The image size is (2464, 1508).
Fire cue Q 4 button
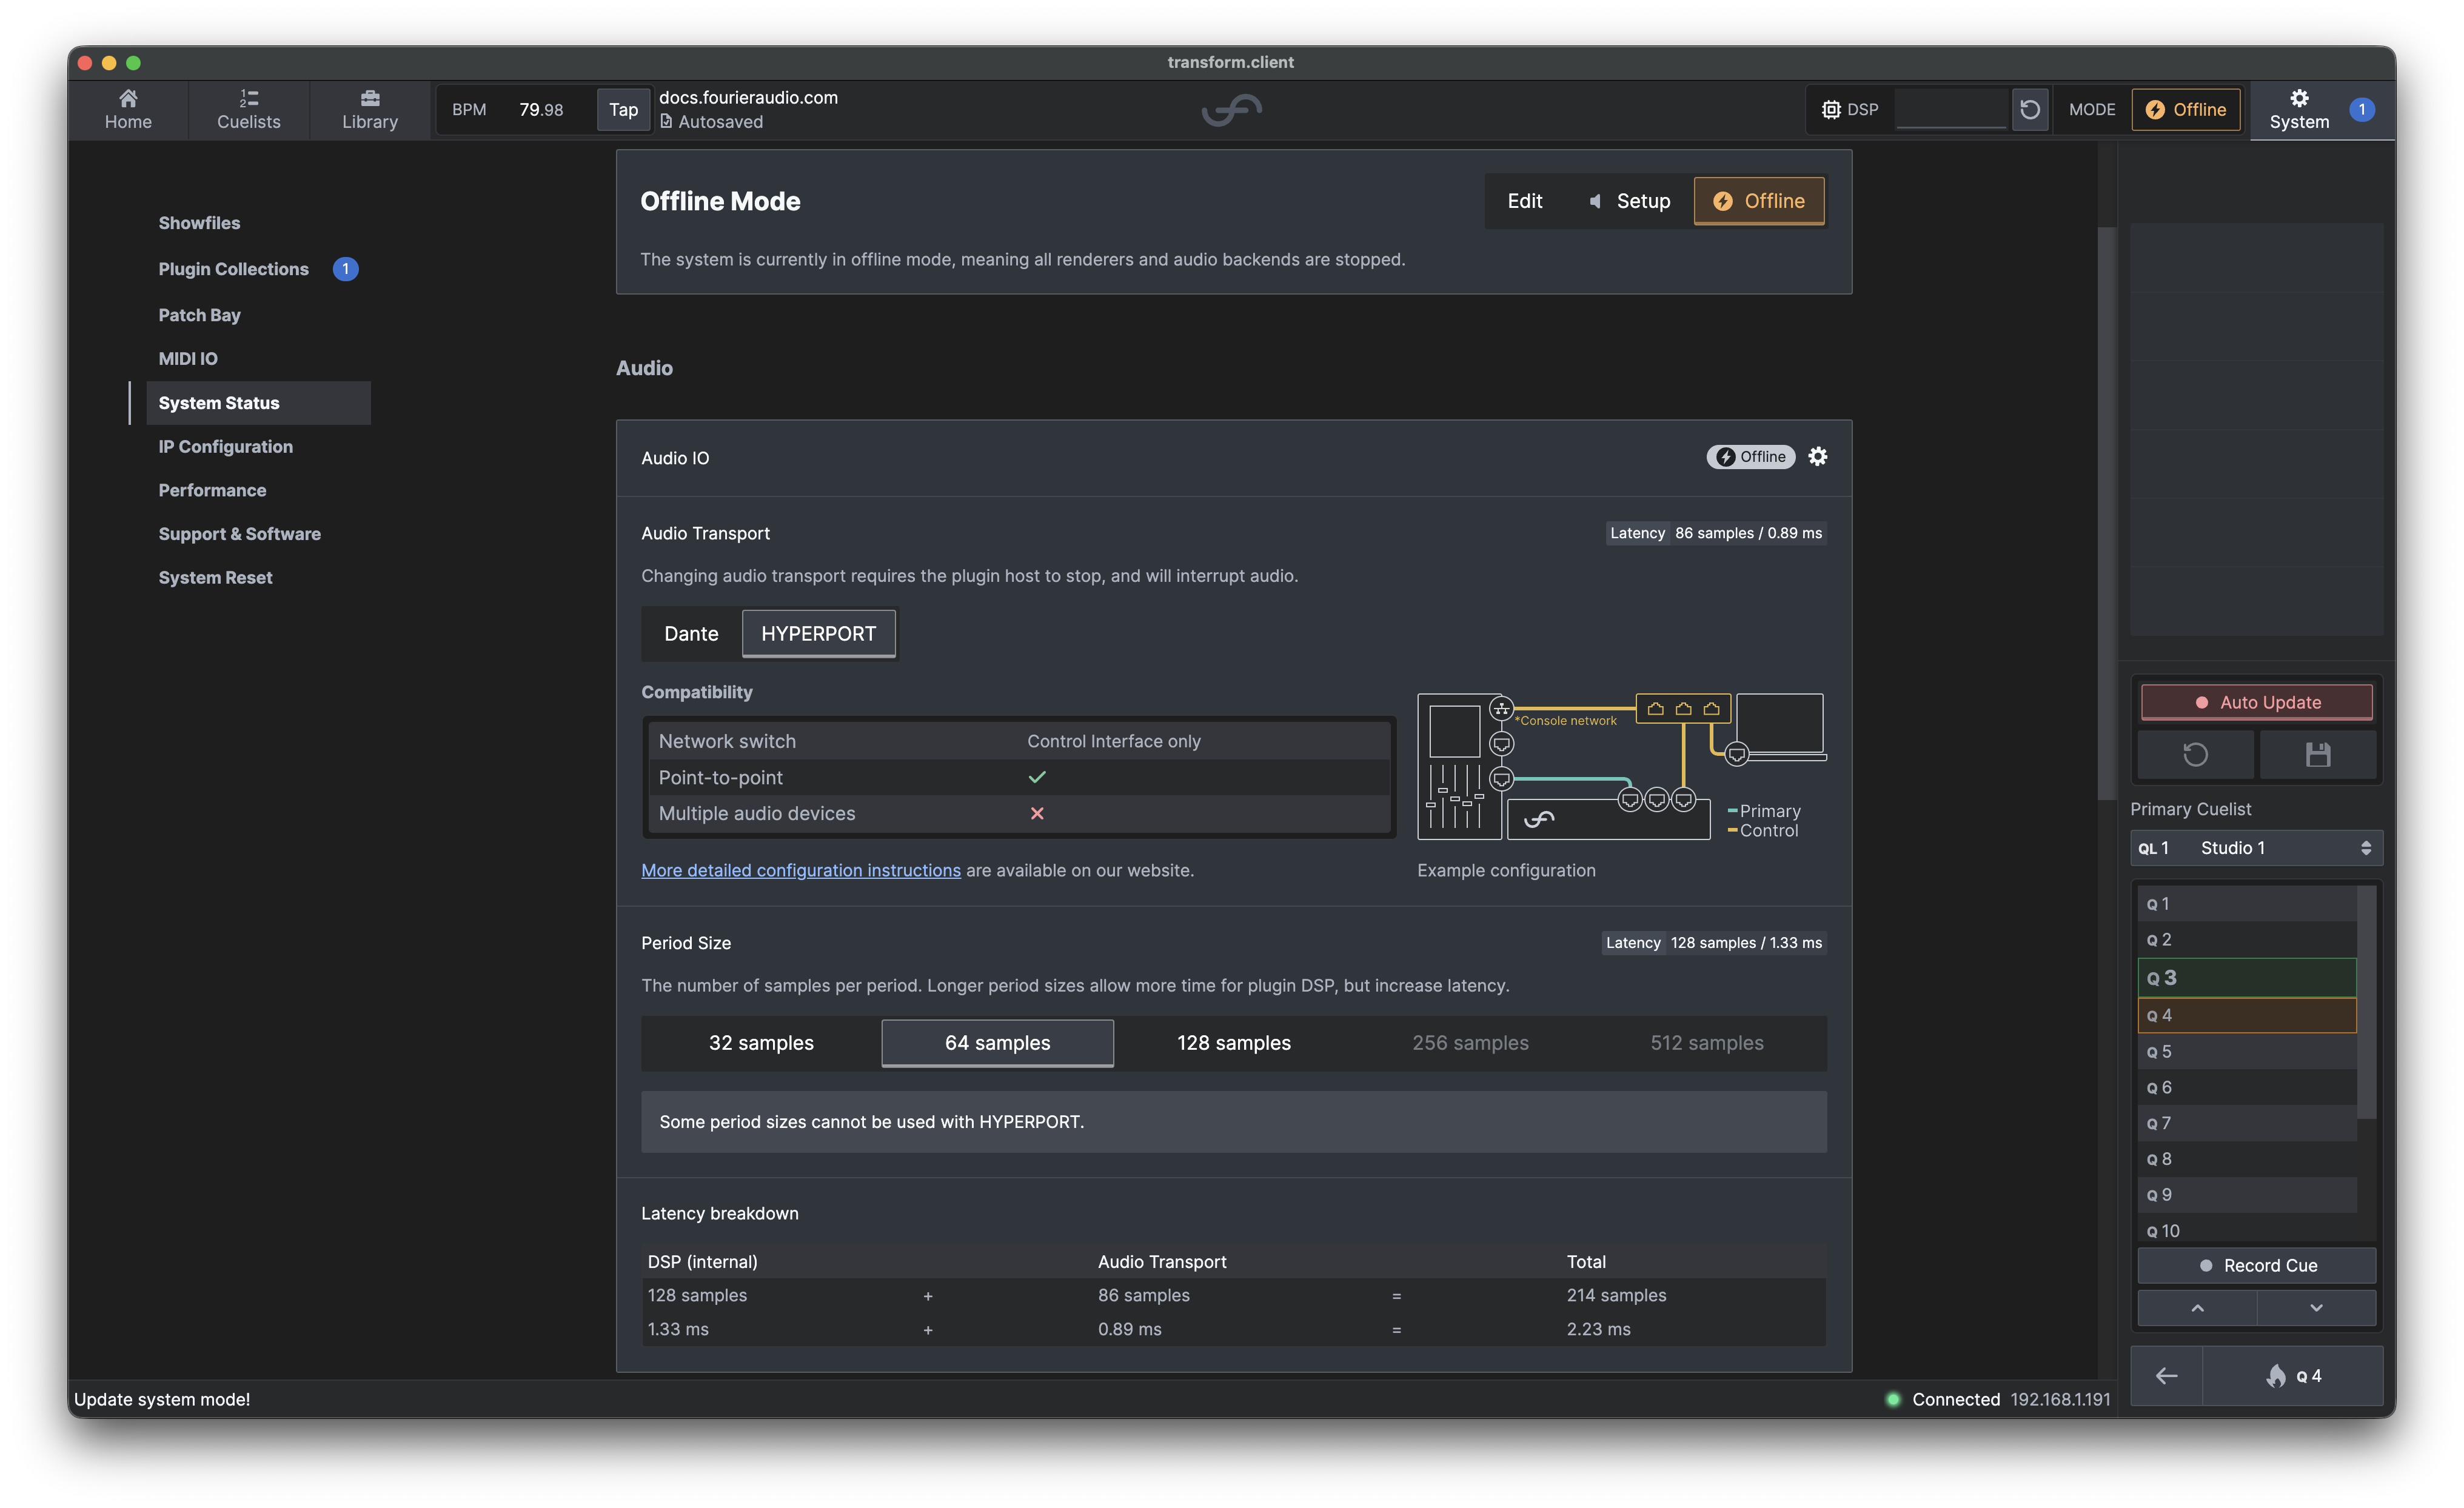pos(2292,1376)
